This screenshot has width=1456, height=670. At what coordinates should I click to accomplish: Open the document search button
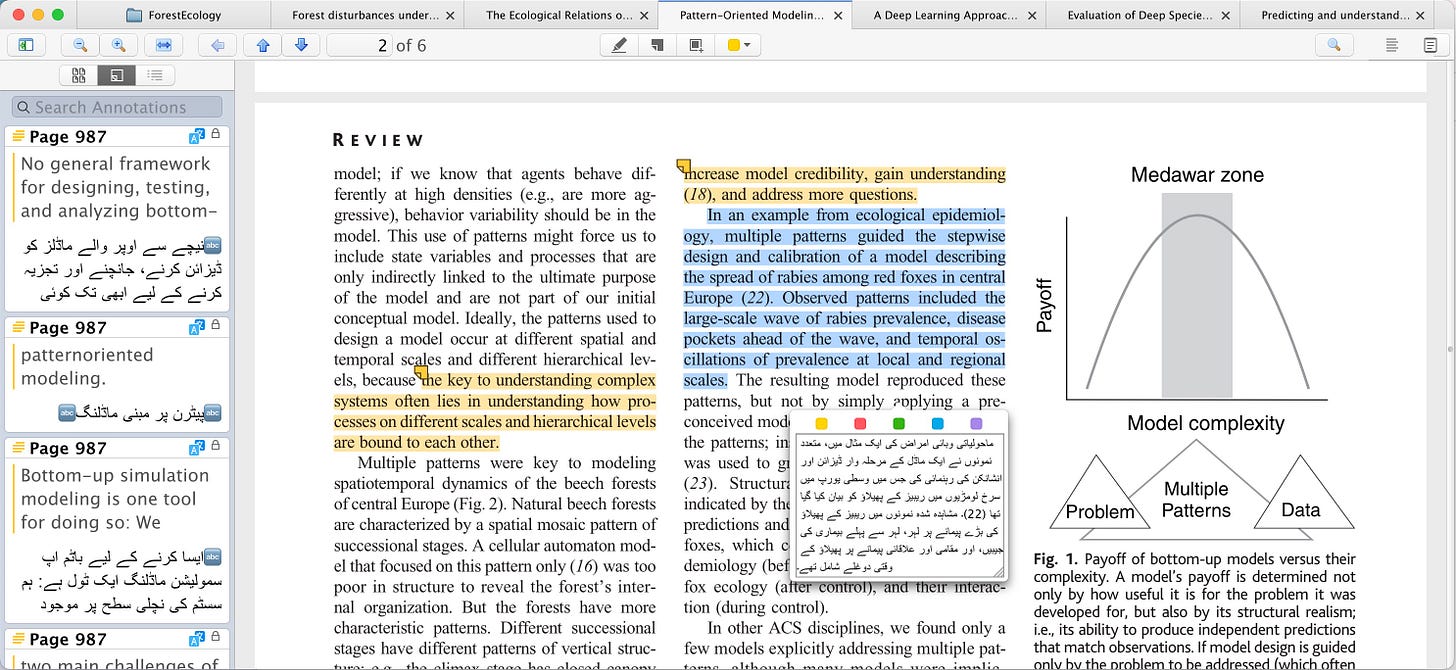[1334, 45]
